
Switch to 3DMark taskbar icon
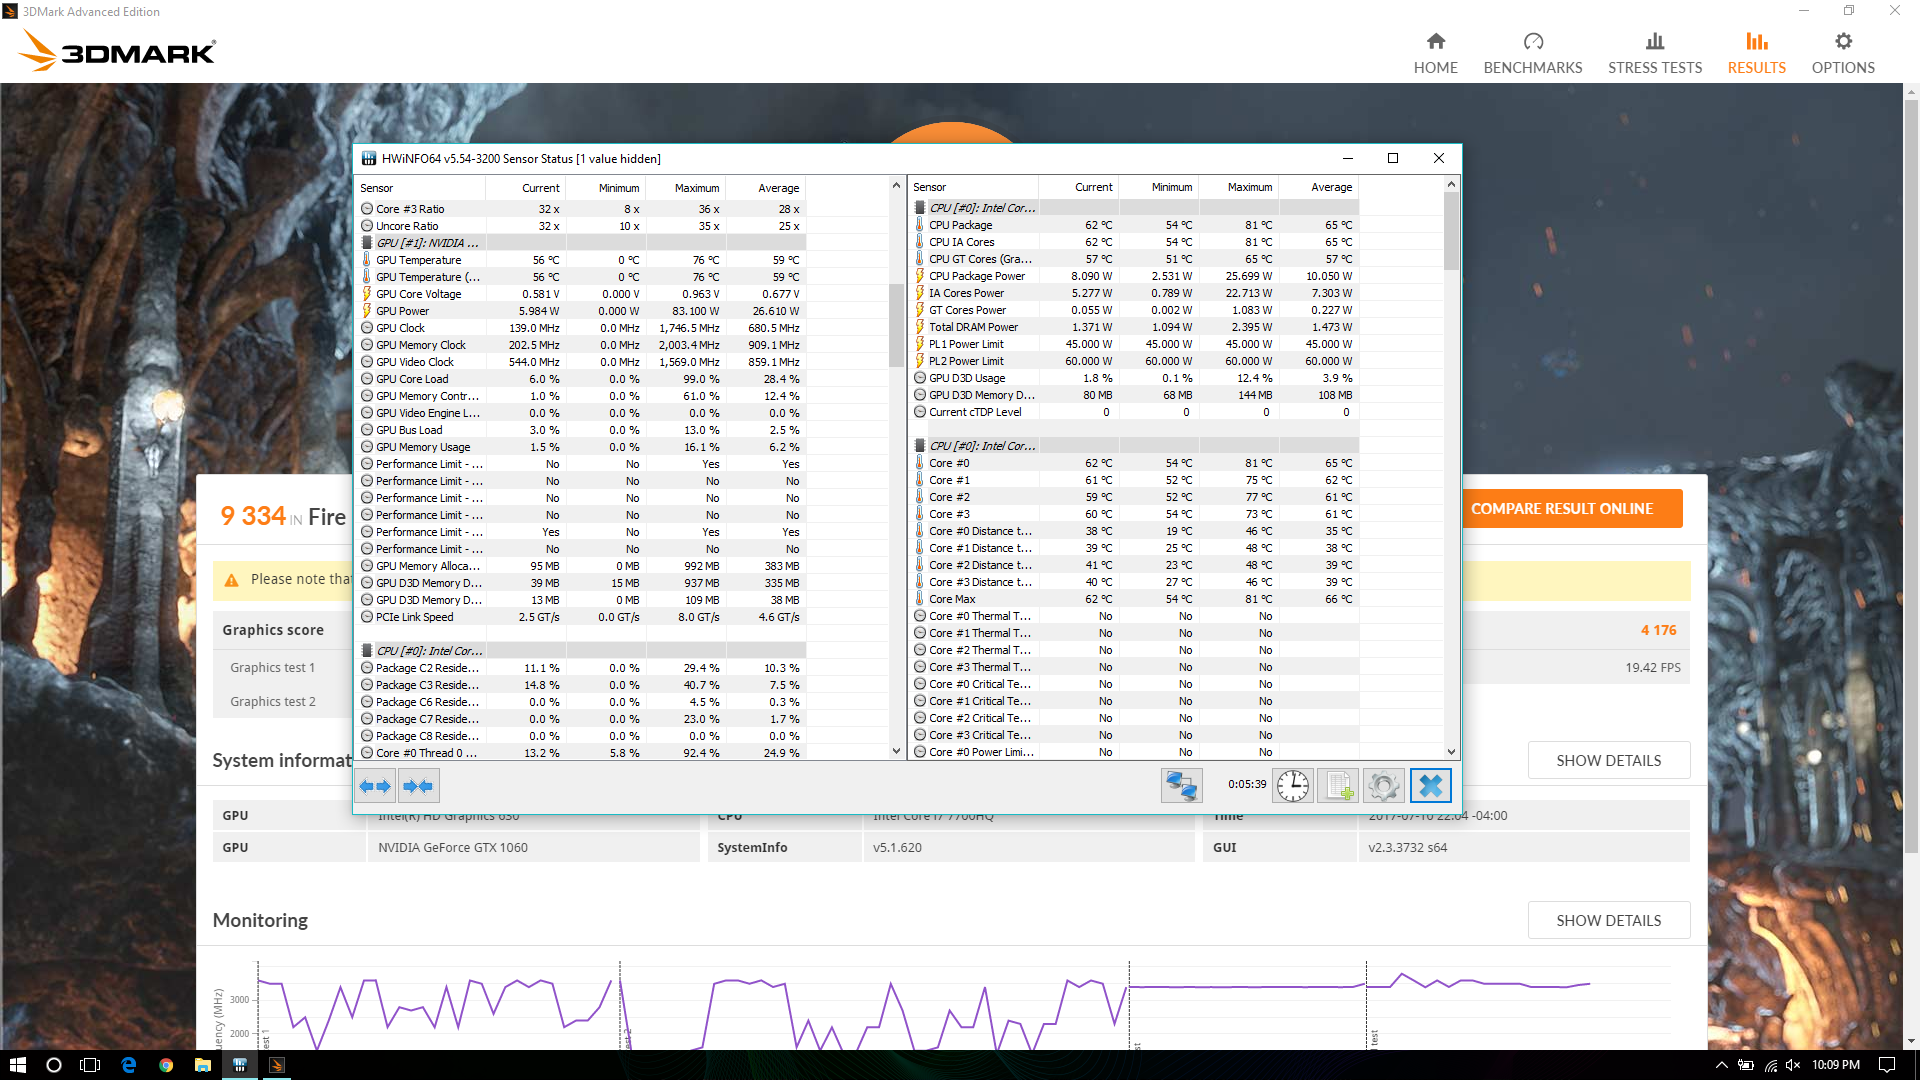(x=277, y=1065)
